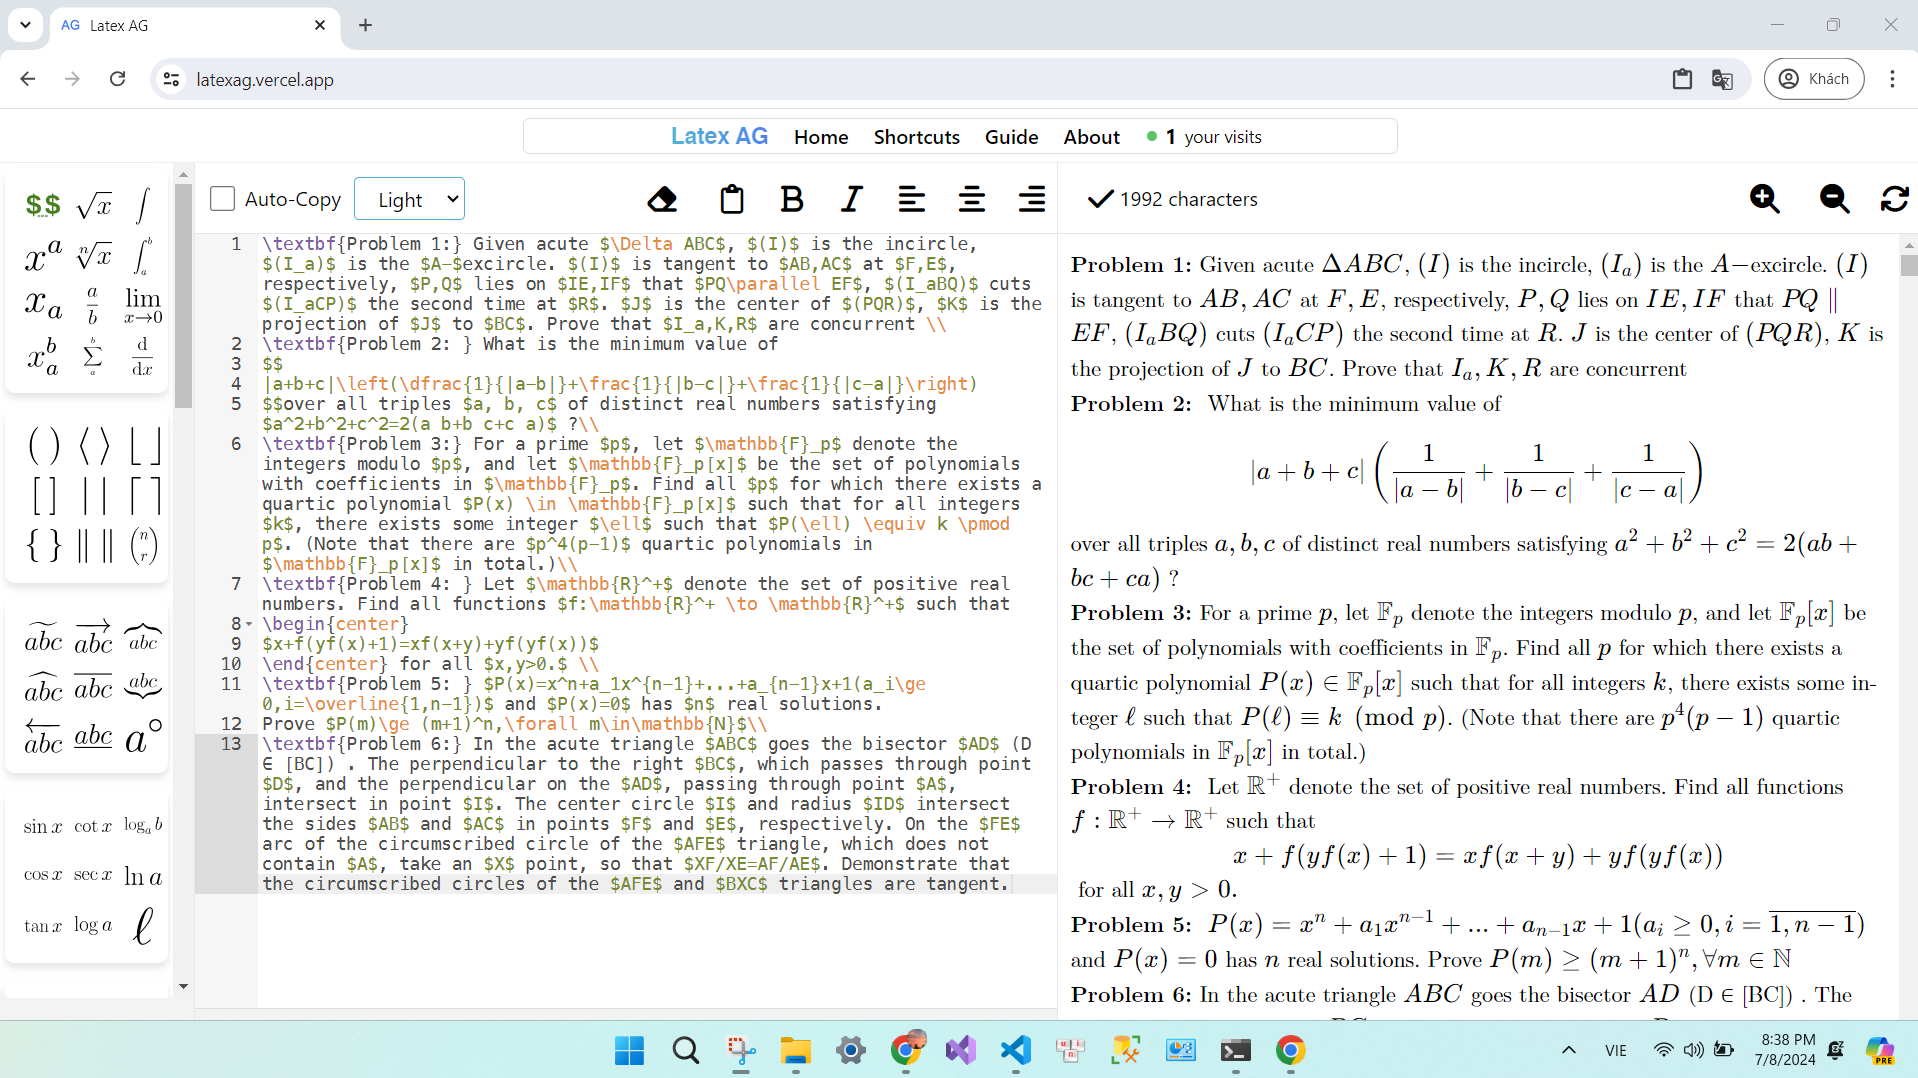
Task: Click the translate page icon
Action: [x=1722, y=79]
